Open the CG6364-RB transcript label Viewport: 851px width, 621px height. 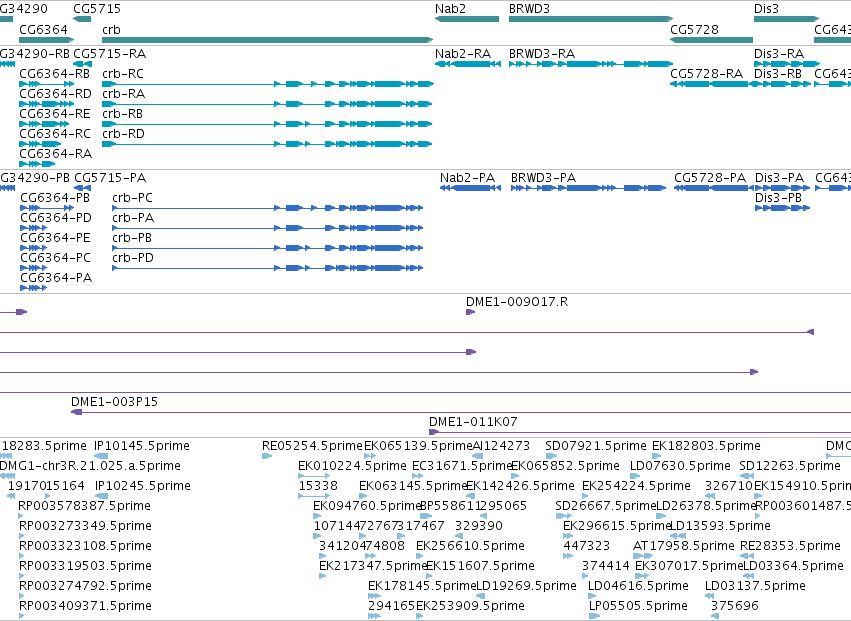[x=54, y=73]
